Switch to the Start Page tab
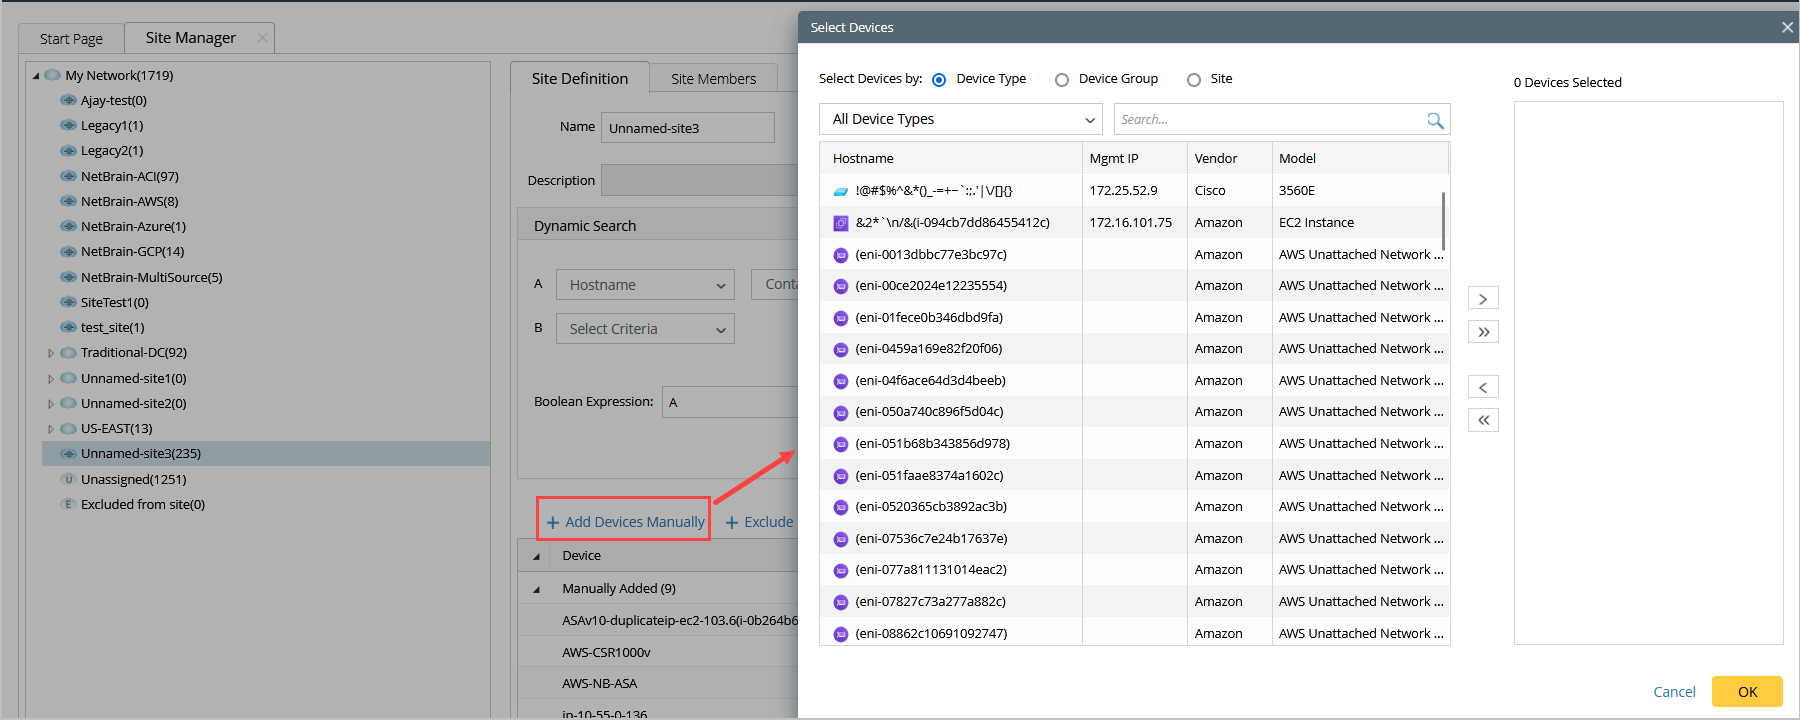 [71, 39]
